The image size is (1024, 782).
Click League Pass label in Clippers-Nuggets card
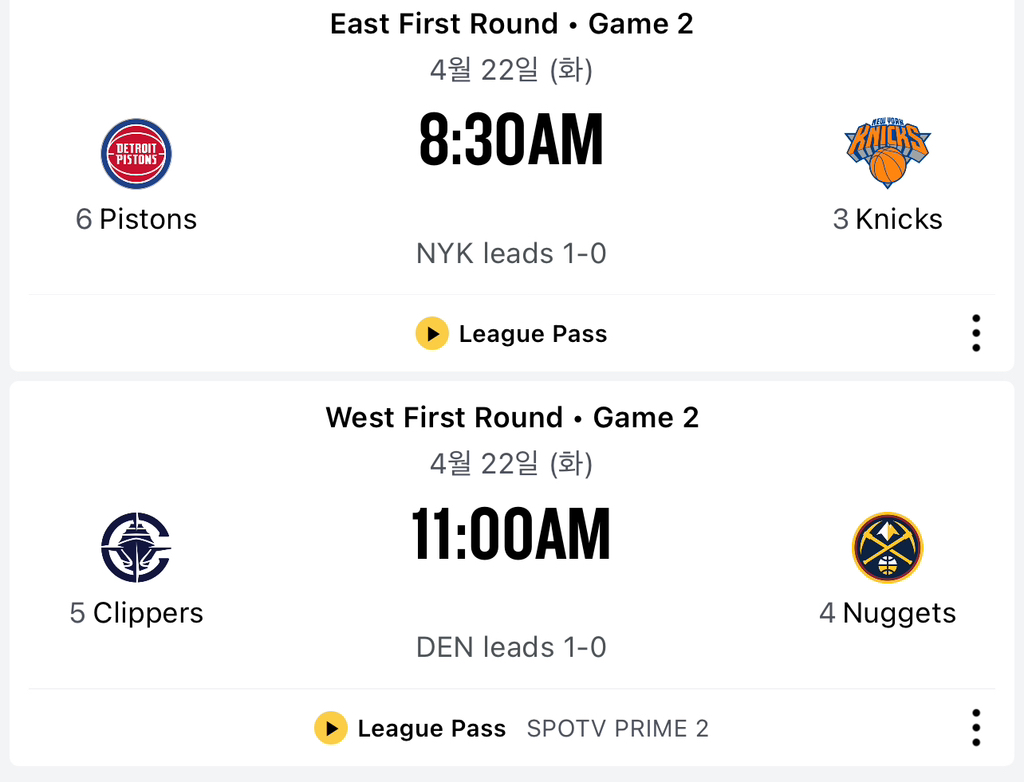point(431,729)
